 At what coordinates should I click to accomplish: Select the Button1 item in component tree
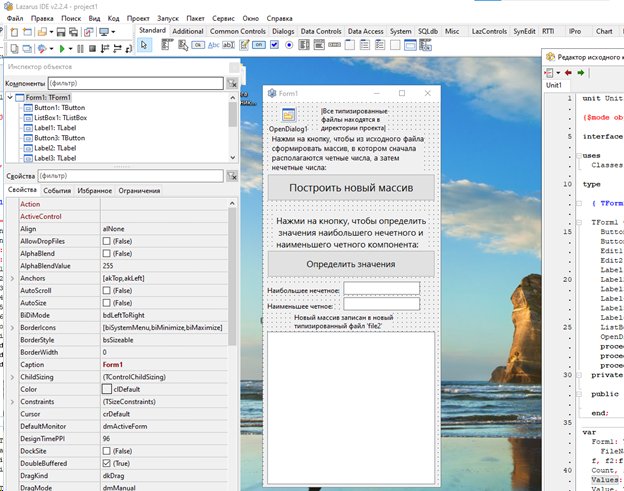click(x=59, y=108)
